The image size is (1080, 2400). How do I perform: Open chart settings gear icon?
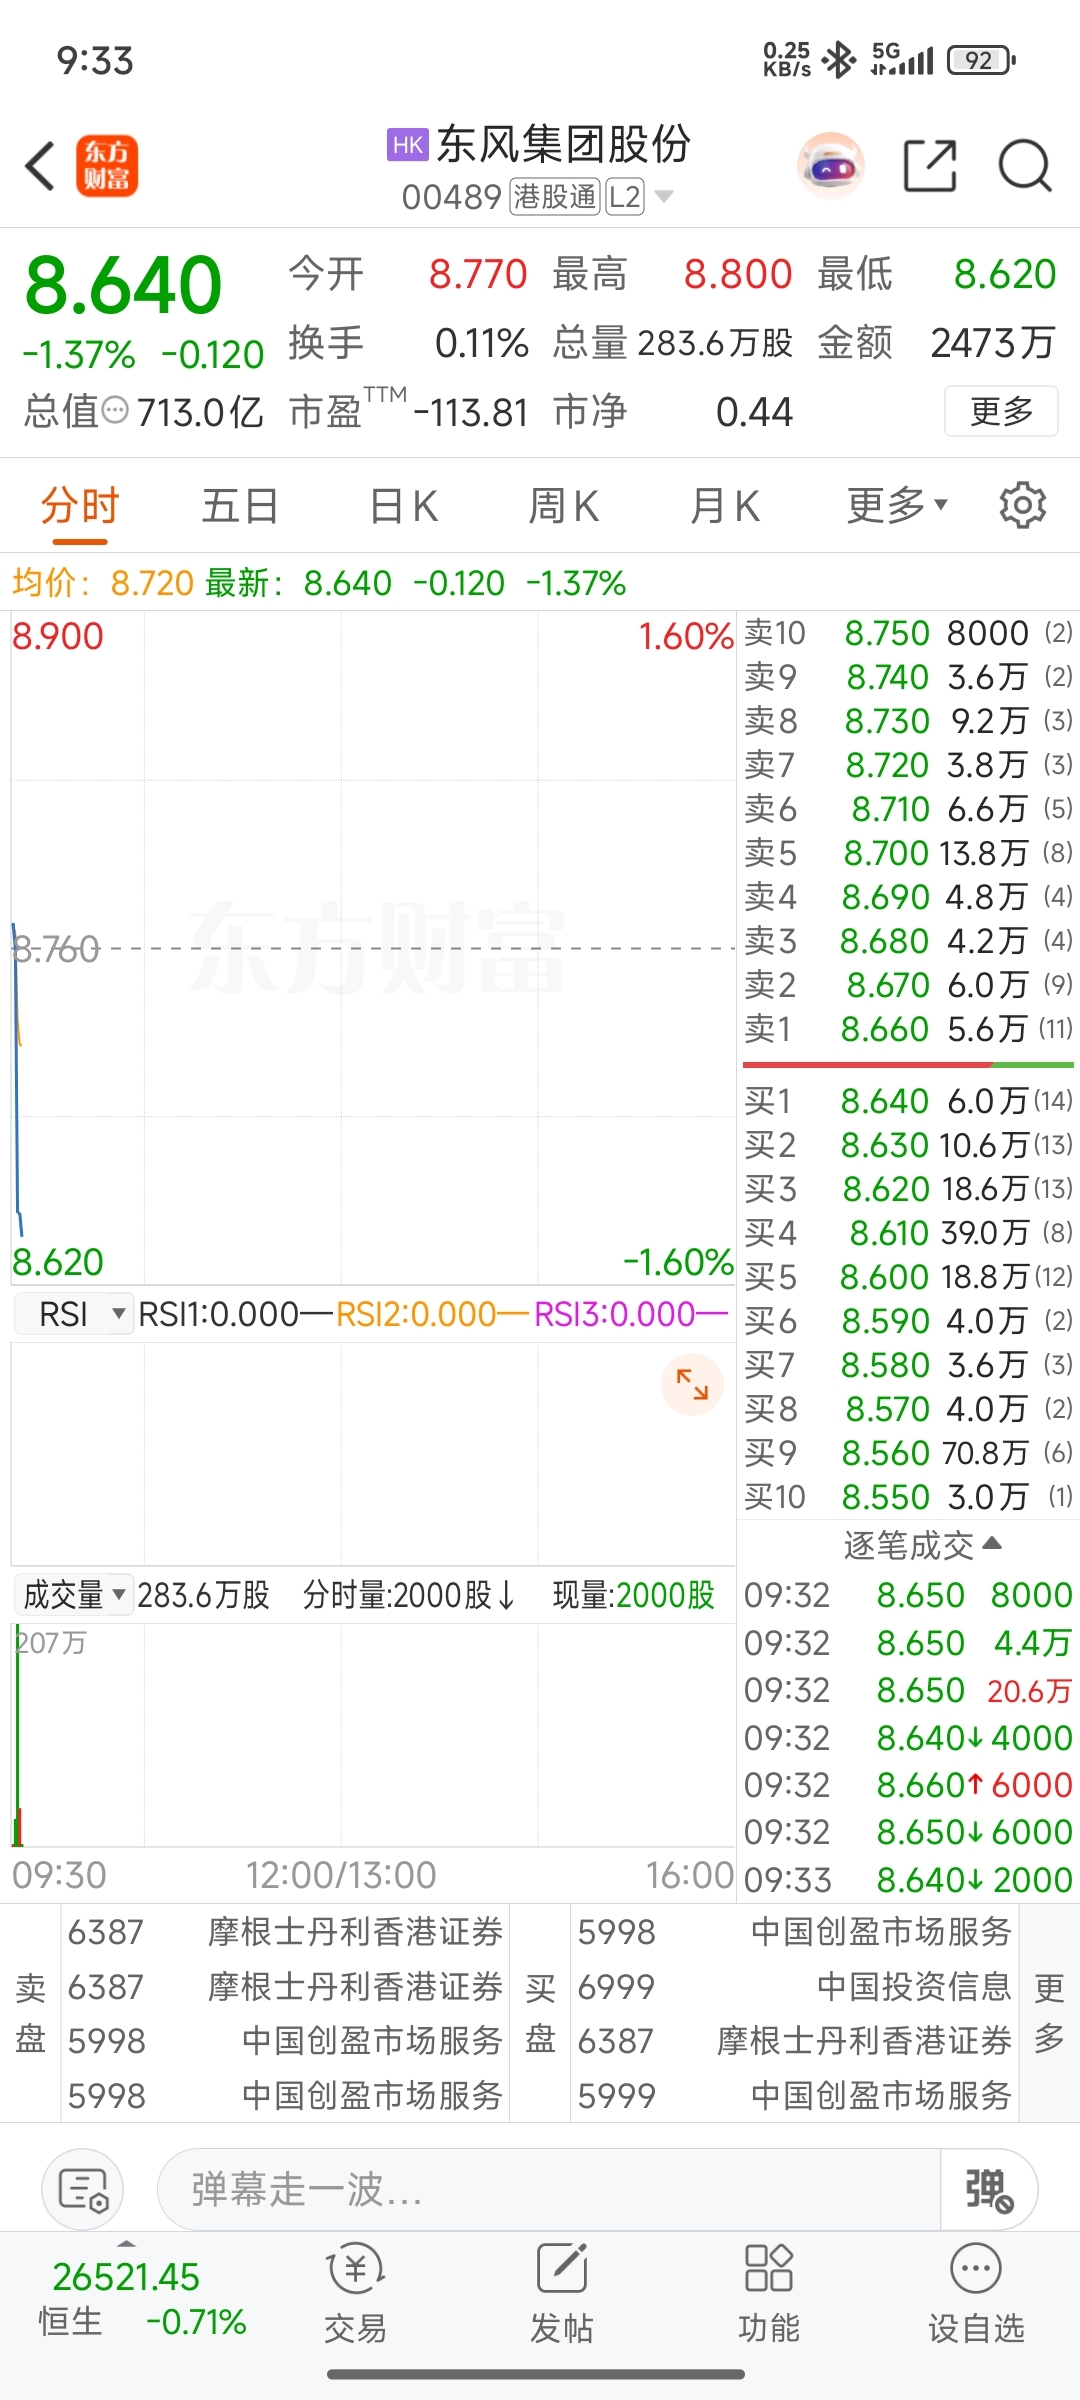point(1023,506)
